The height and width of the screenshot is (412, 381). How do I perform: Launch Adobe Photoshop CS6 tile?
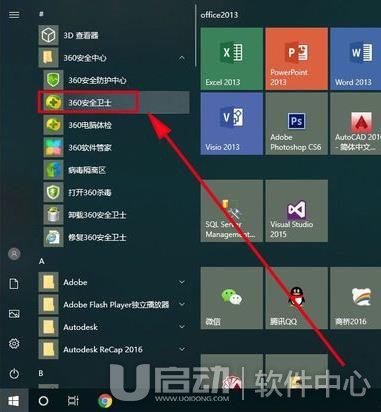click(297, 124)
